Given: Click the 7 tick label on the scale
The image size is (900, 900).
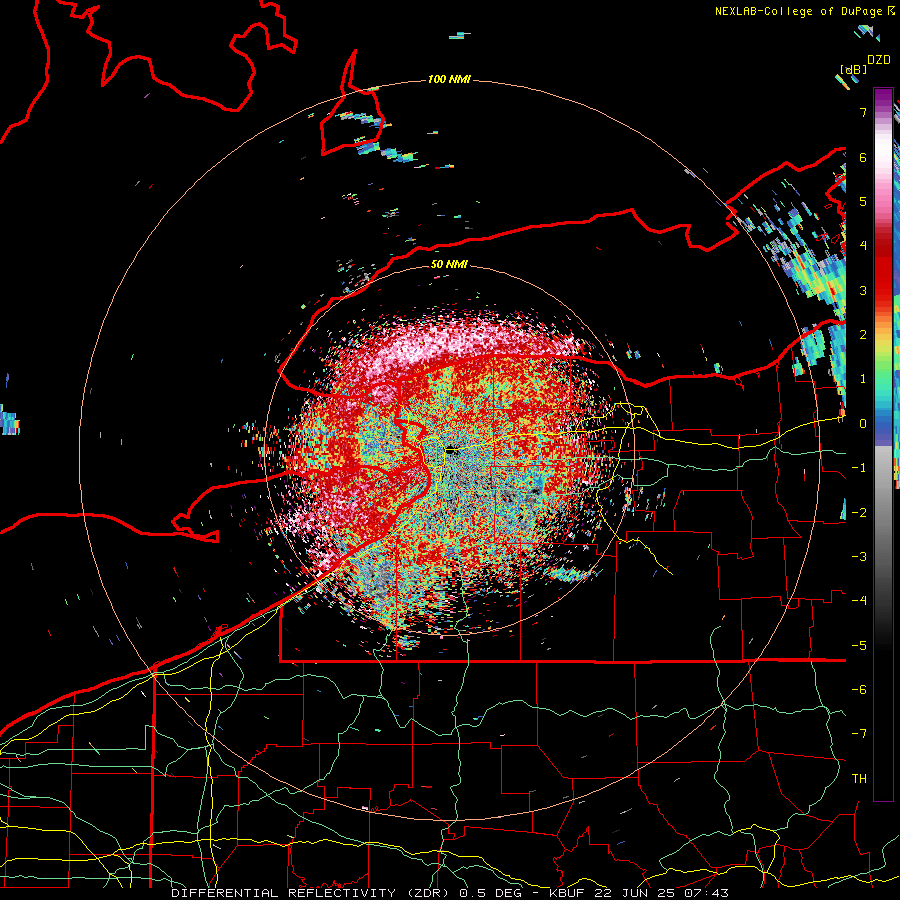Looking at the screenshot, I should (x=863, y=112).
